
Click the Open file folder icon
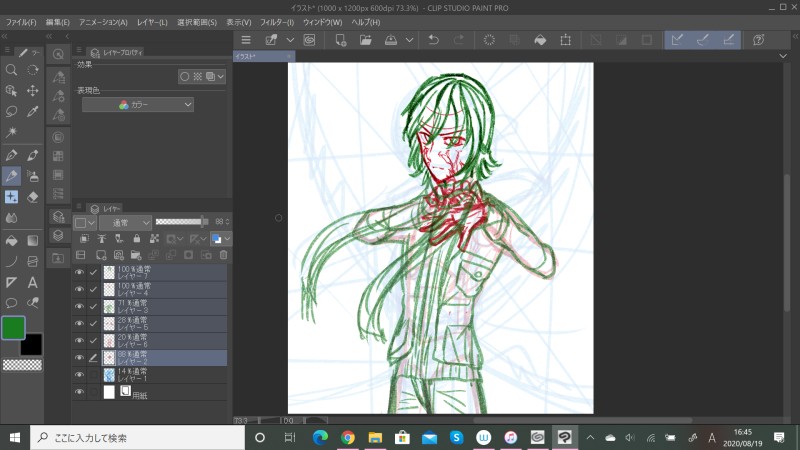click(365, 40)
